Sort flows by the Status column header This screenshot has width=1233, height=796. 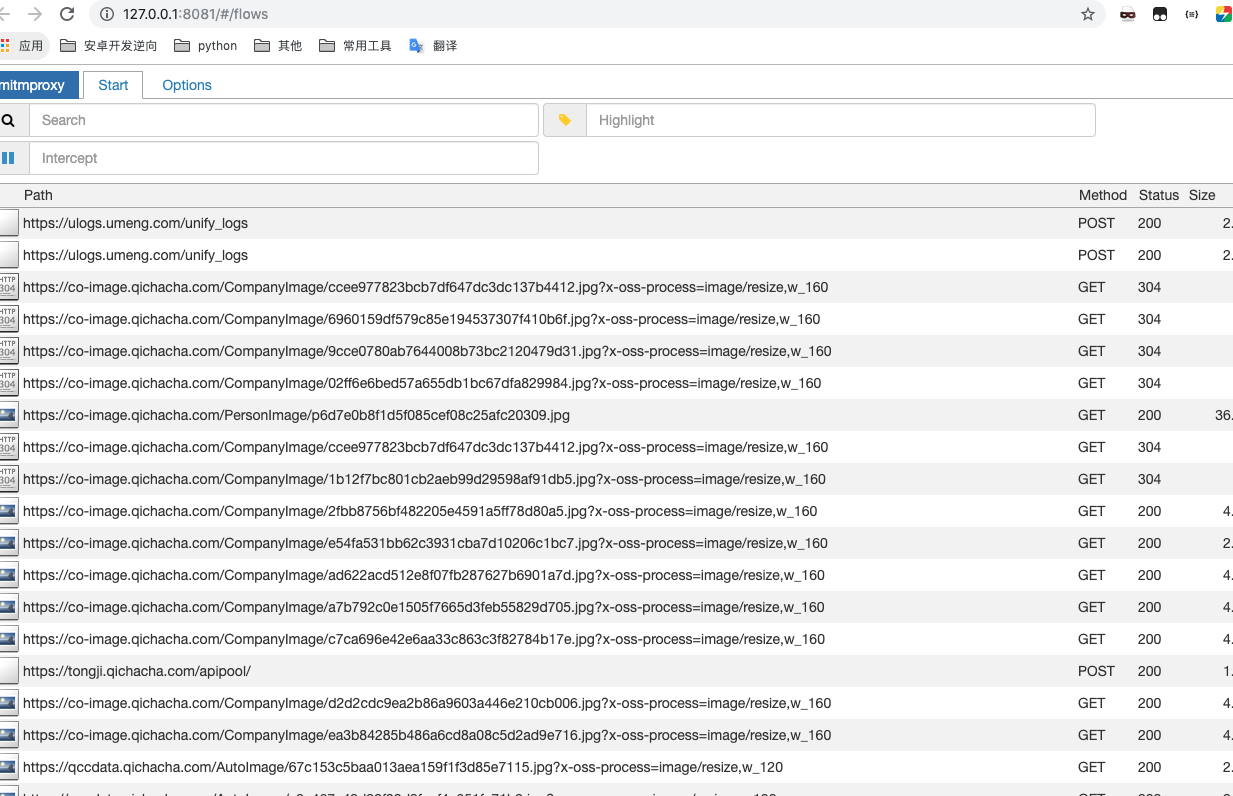(1159, 195)
